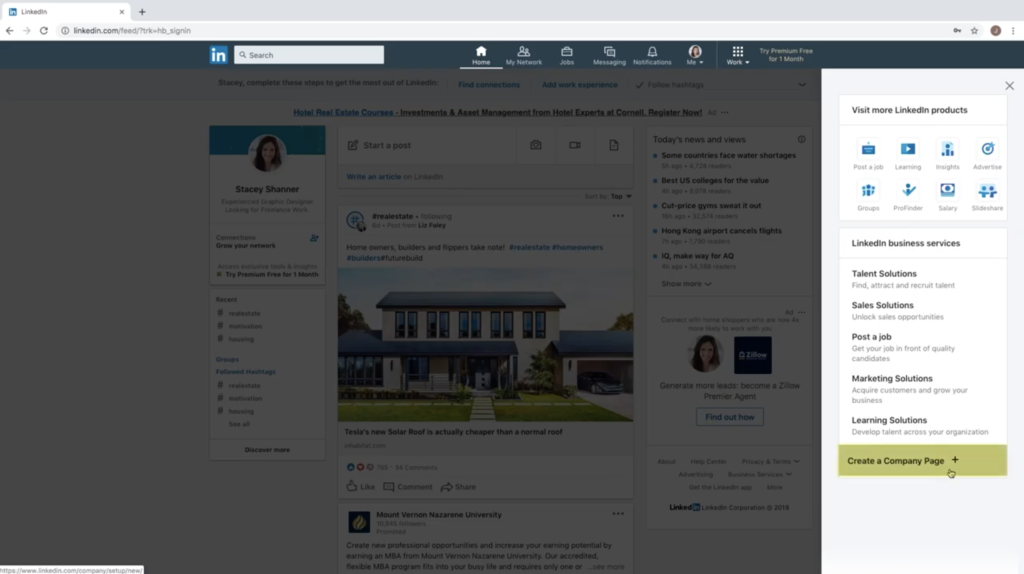Open Talent Solutions

tap(884, 274)
